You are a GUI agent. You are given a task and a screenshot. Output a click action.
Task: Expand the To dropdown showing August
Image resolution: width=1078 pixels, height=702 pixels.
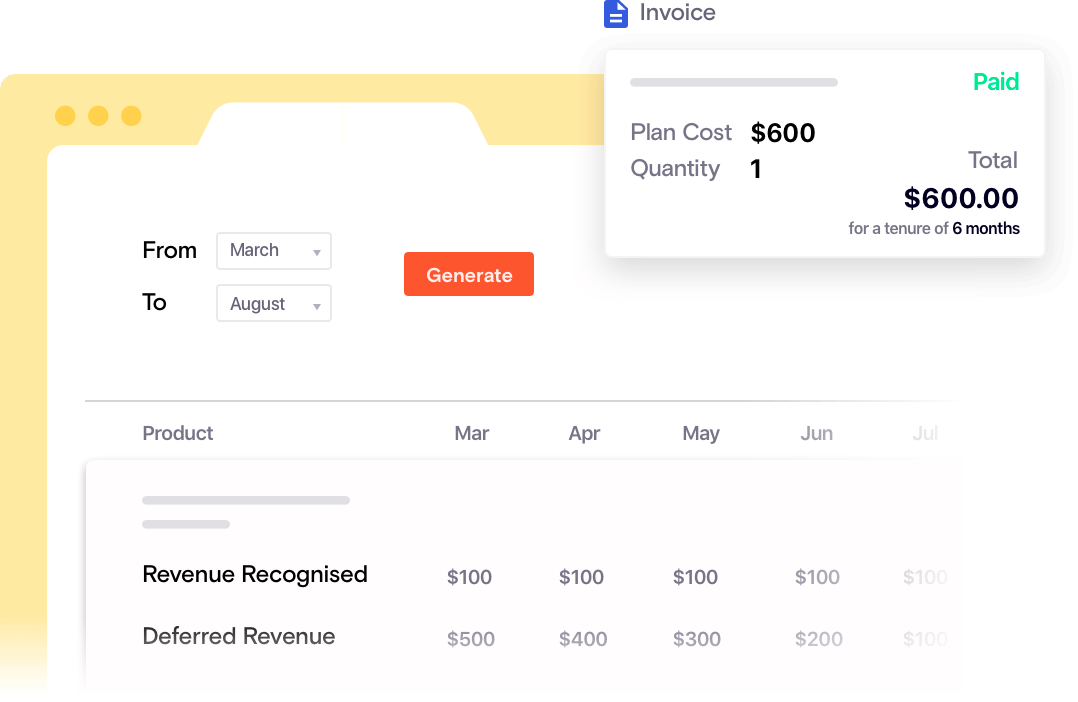[274, 303]
